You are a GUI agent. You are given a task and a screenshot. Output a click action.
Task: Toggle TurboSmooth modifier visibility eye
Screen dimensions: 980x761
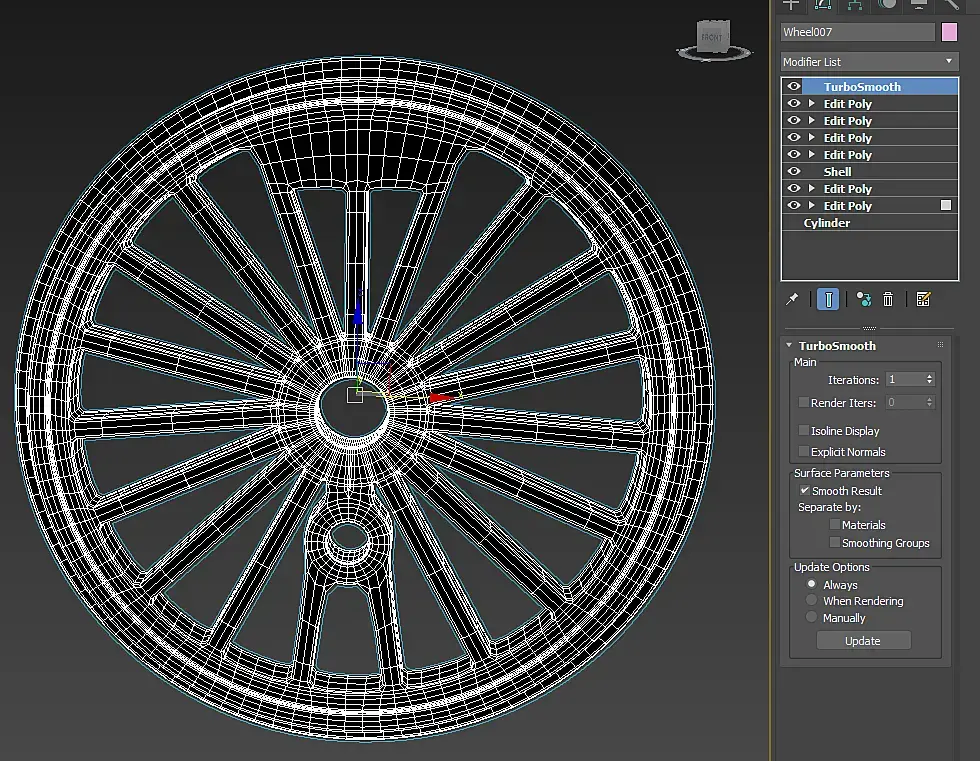794,87
